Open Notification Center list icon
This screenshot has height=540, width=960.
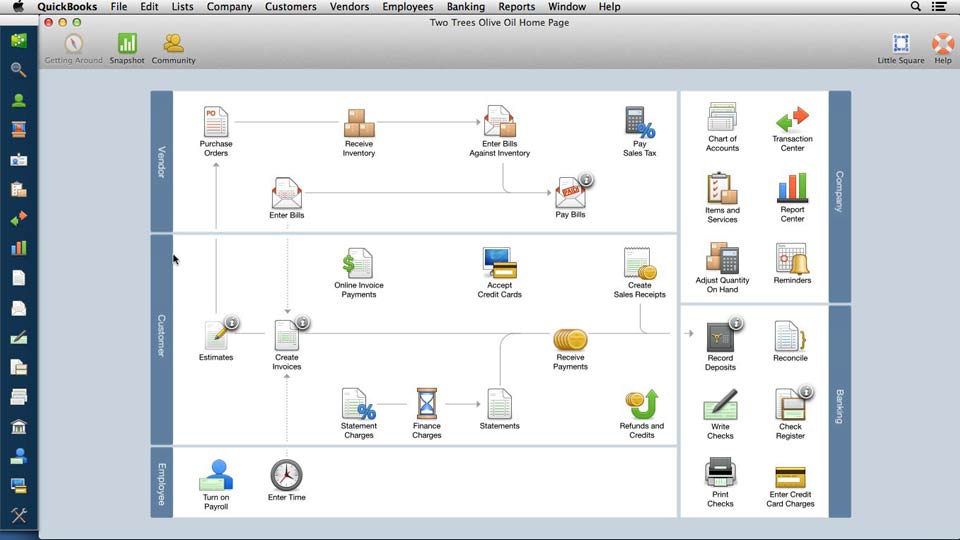point(939,6)
